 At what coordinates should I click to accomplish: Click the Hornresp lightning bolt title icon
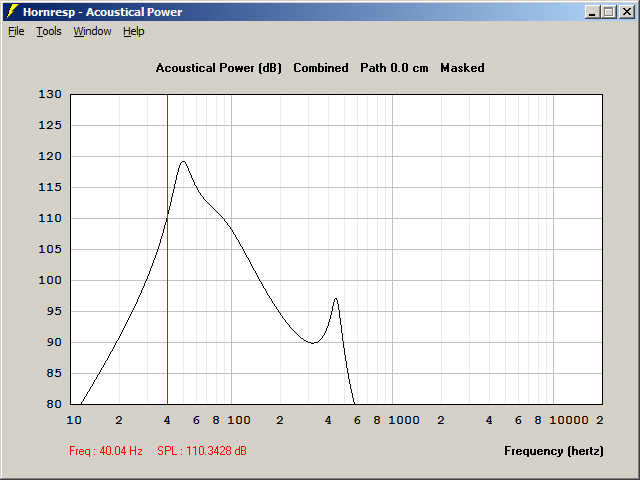pyautogui.click(x=13, y=12)
